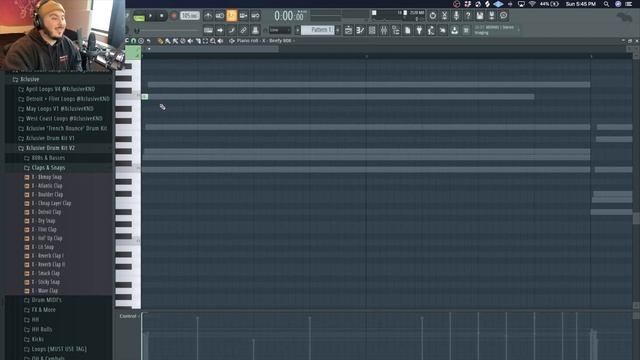Toggle typing keyboard to piano icon
This screenshot has width=640, height=360.
tap(208, 30)
